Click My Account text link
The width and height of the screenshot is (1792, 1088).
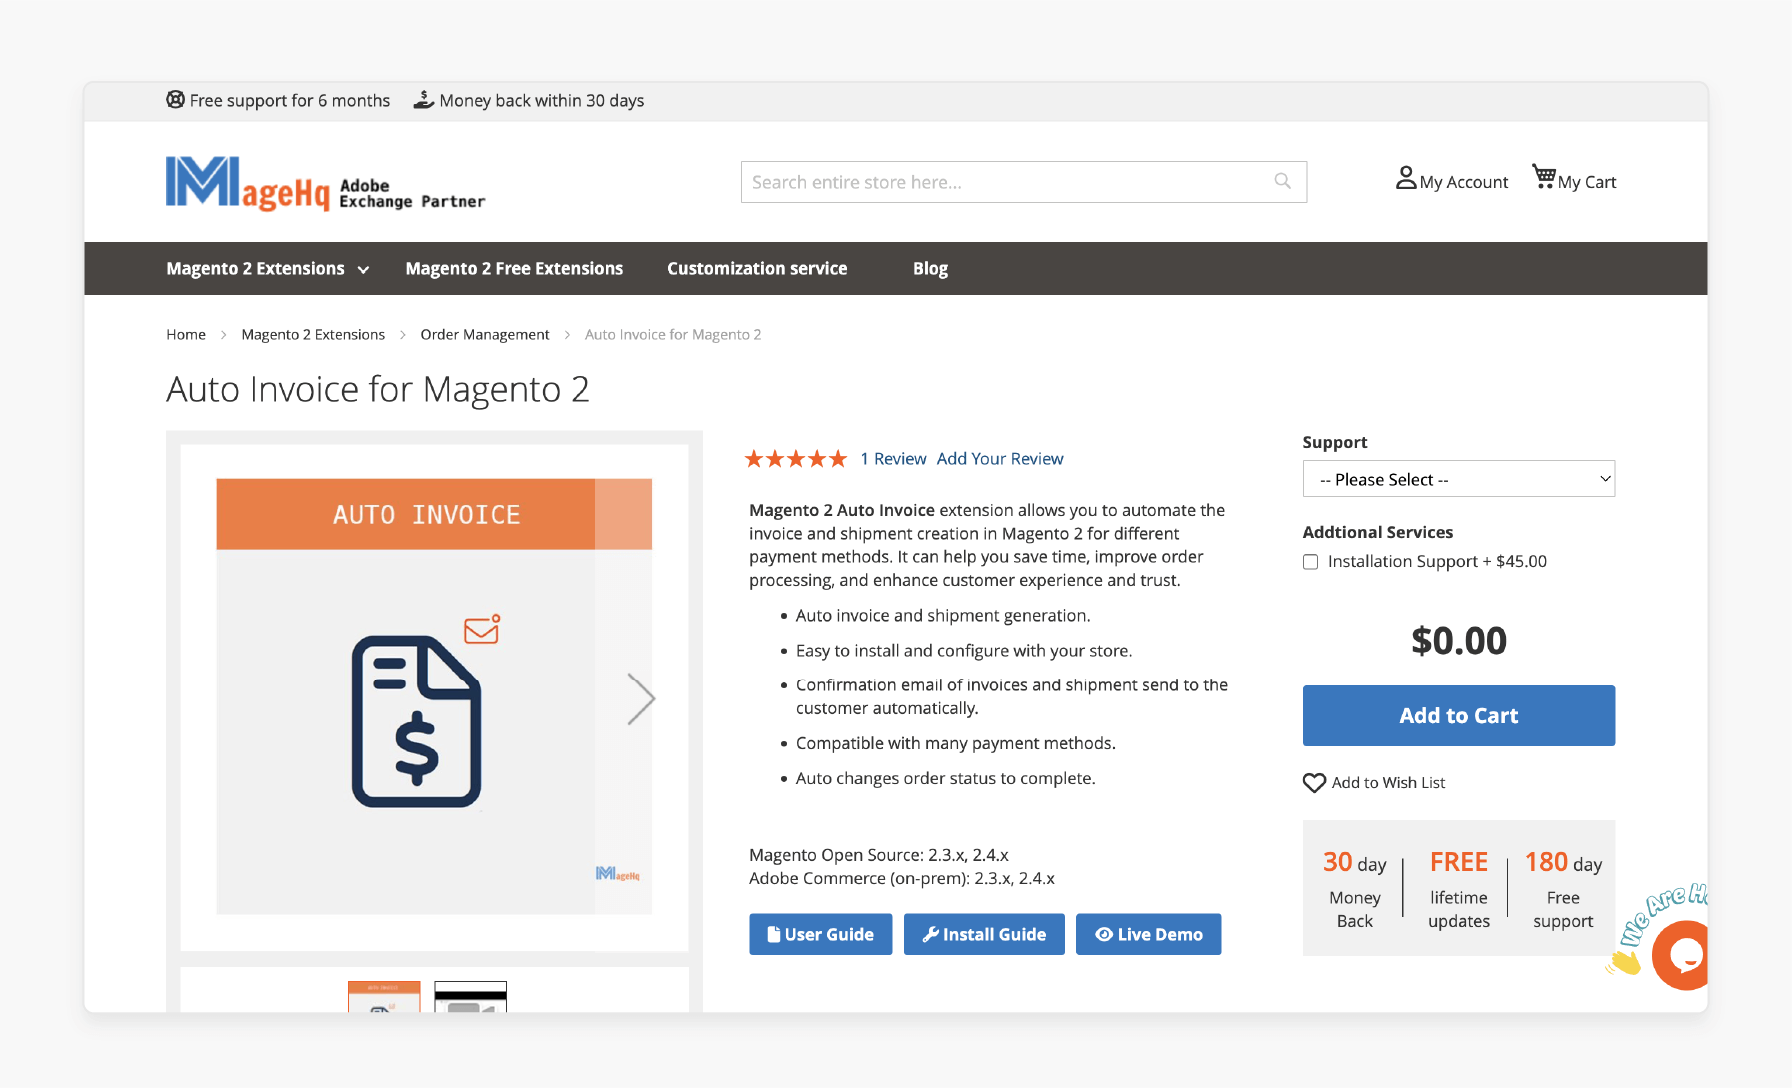1464,182
